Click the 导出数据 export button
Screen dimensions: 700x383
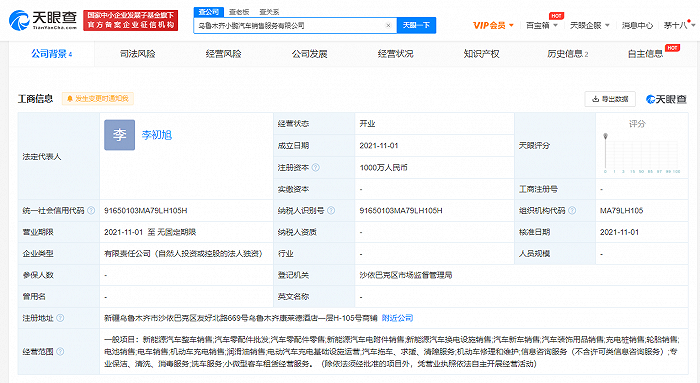tap(610, 99)
